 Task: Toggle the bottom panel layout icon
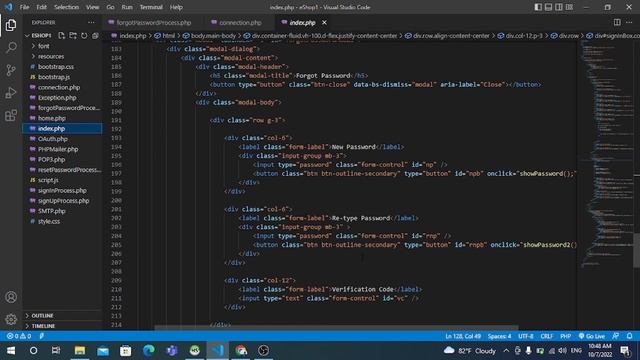point(548,7)
